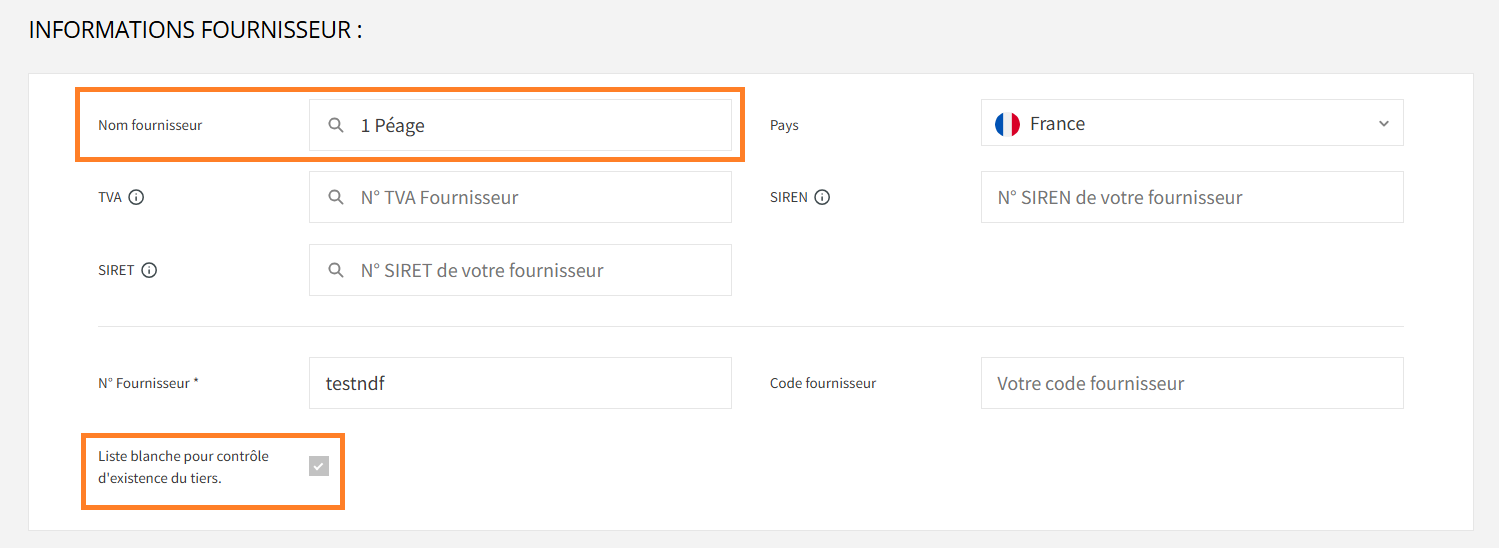Focus the '1 Péage' supplier name field
Viewport: 1499px width, 548px height.
(540, 125)
